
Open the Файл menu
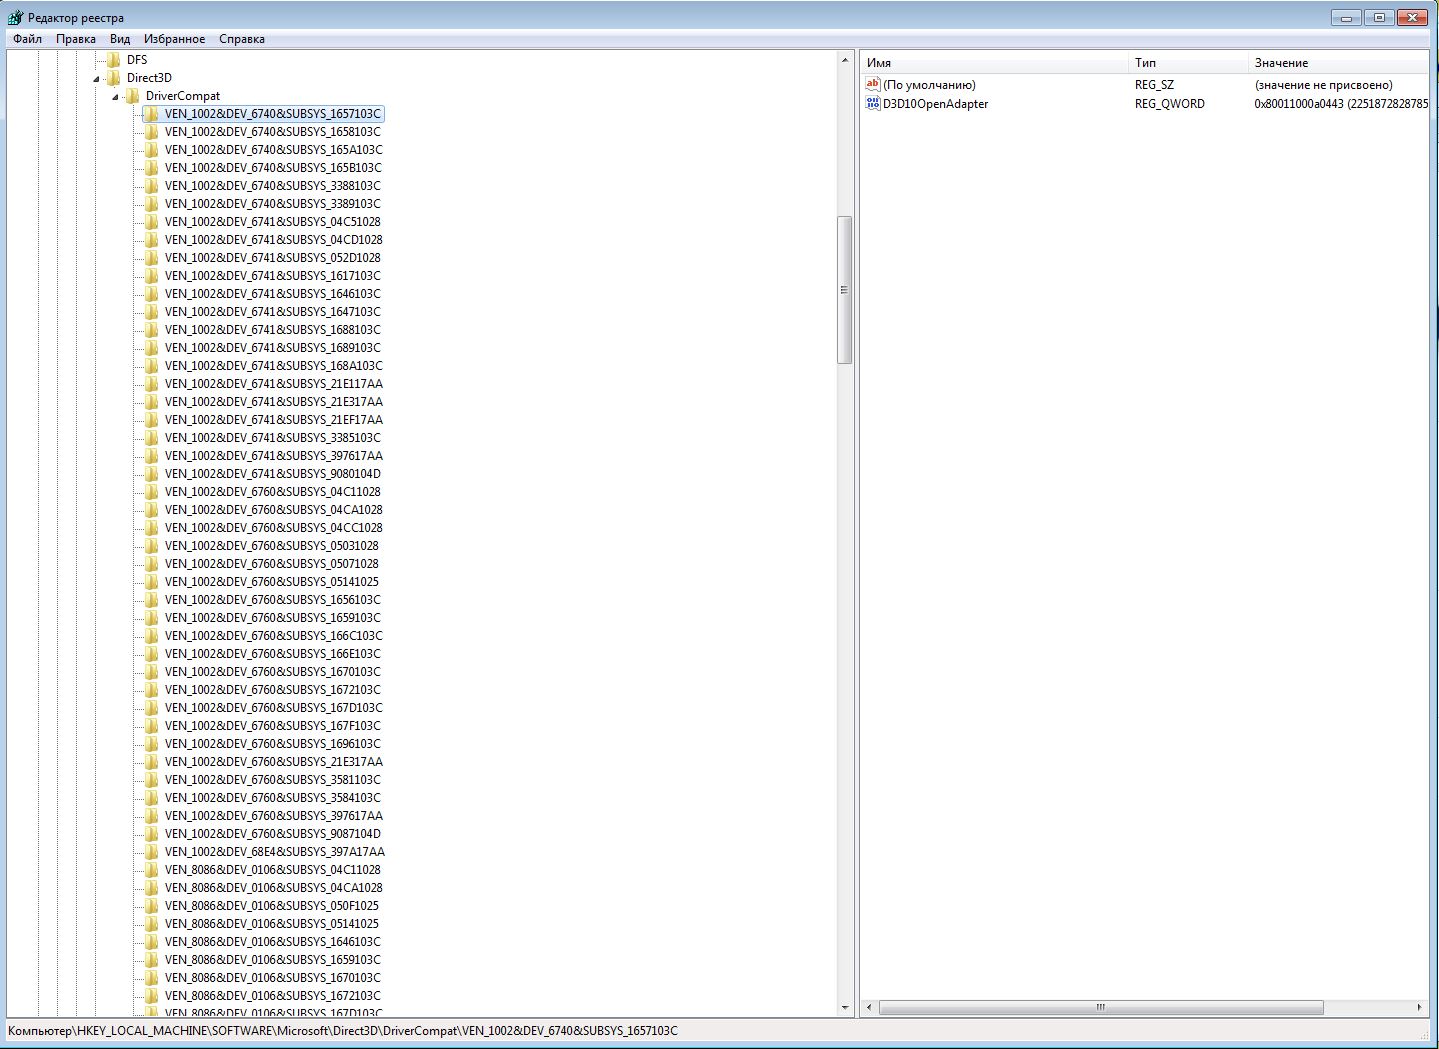pos(27,39)
